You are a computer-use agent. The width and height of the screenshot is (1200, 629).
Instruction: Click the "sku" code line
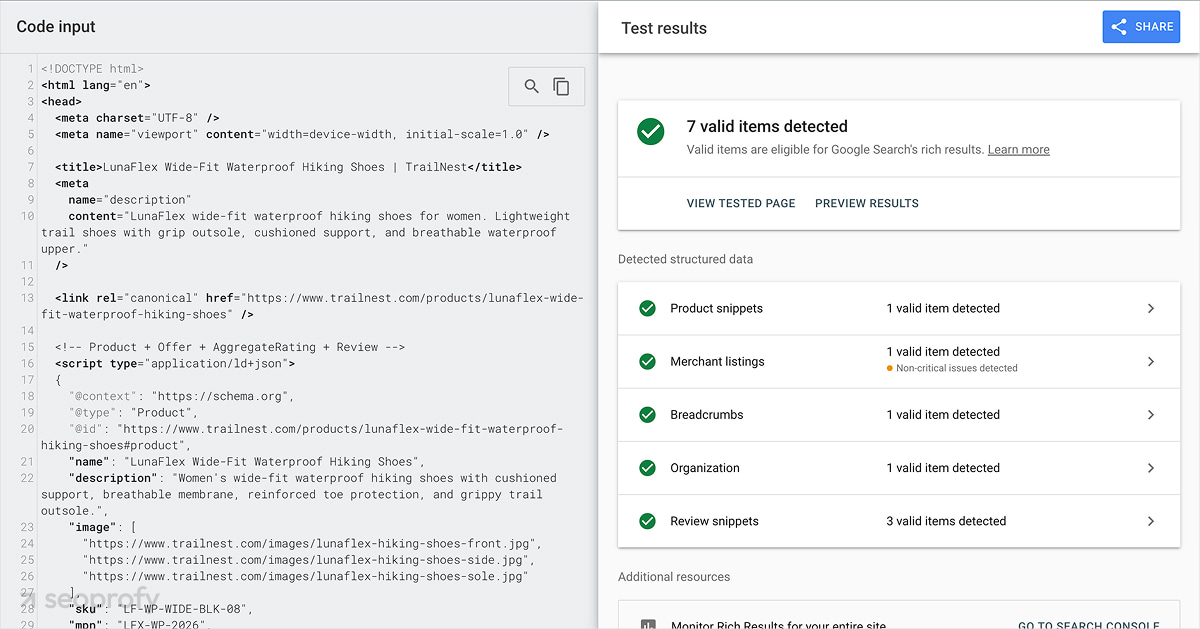[x=161, y=609]
